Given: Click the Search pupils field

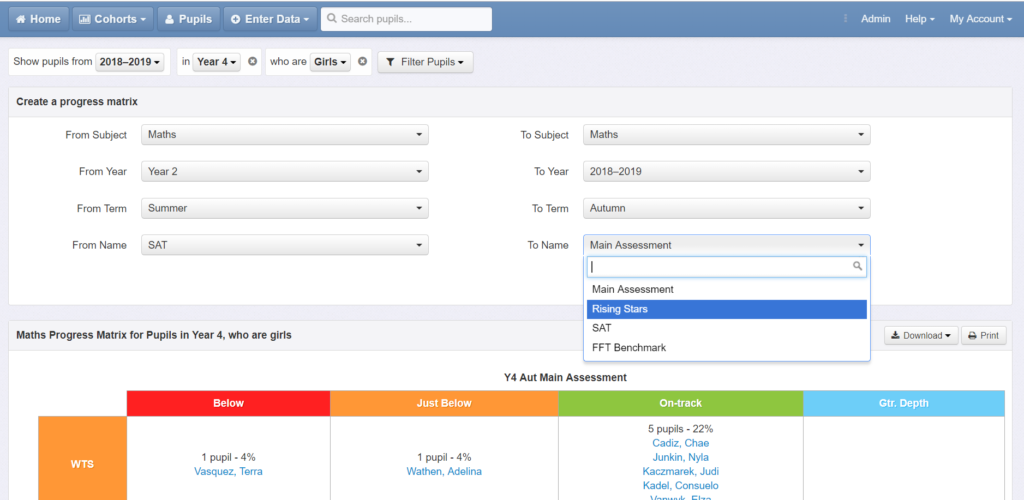Looking at the screenshot, I should click(x=406, y=19).
